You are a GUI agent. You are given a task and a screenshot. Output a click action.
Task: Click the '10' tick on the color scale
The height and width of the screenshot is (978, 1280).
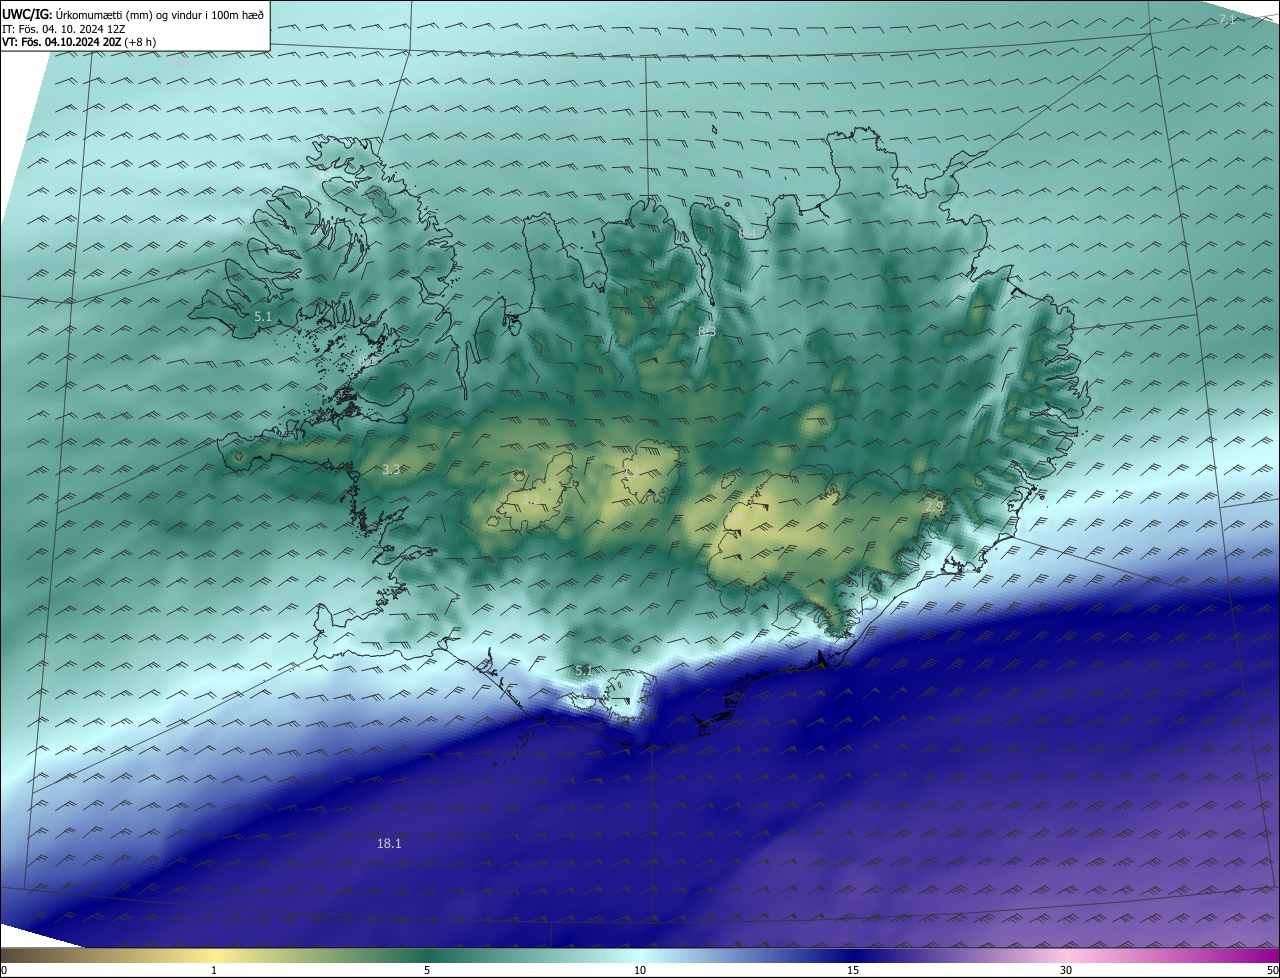(x=640, y=971)
